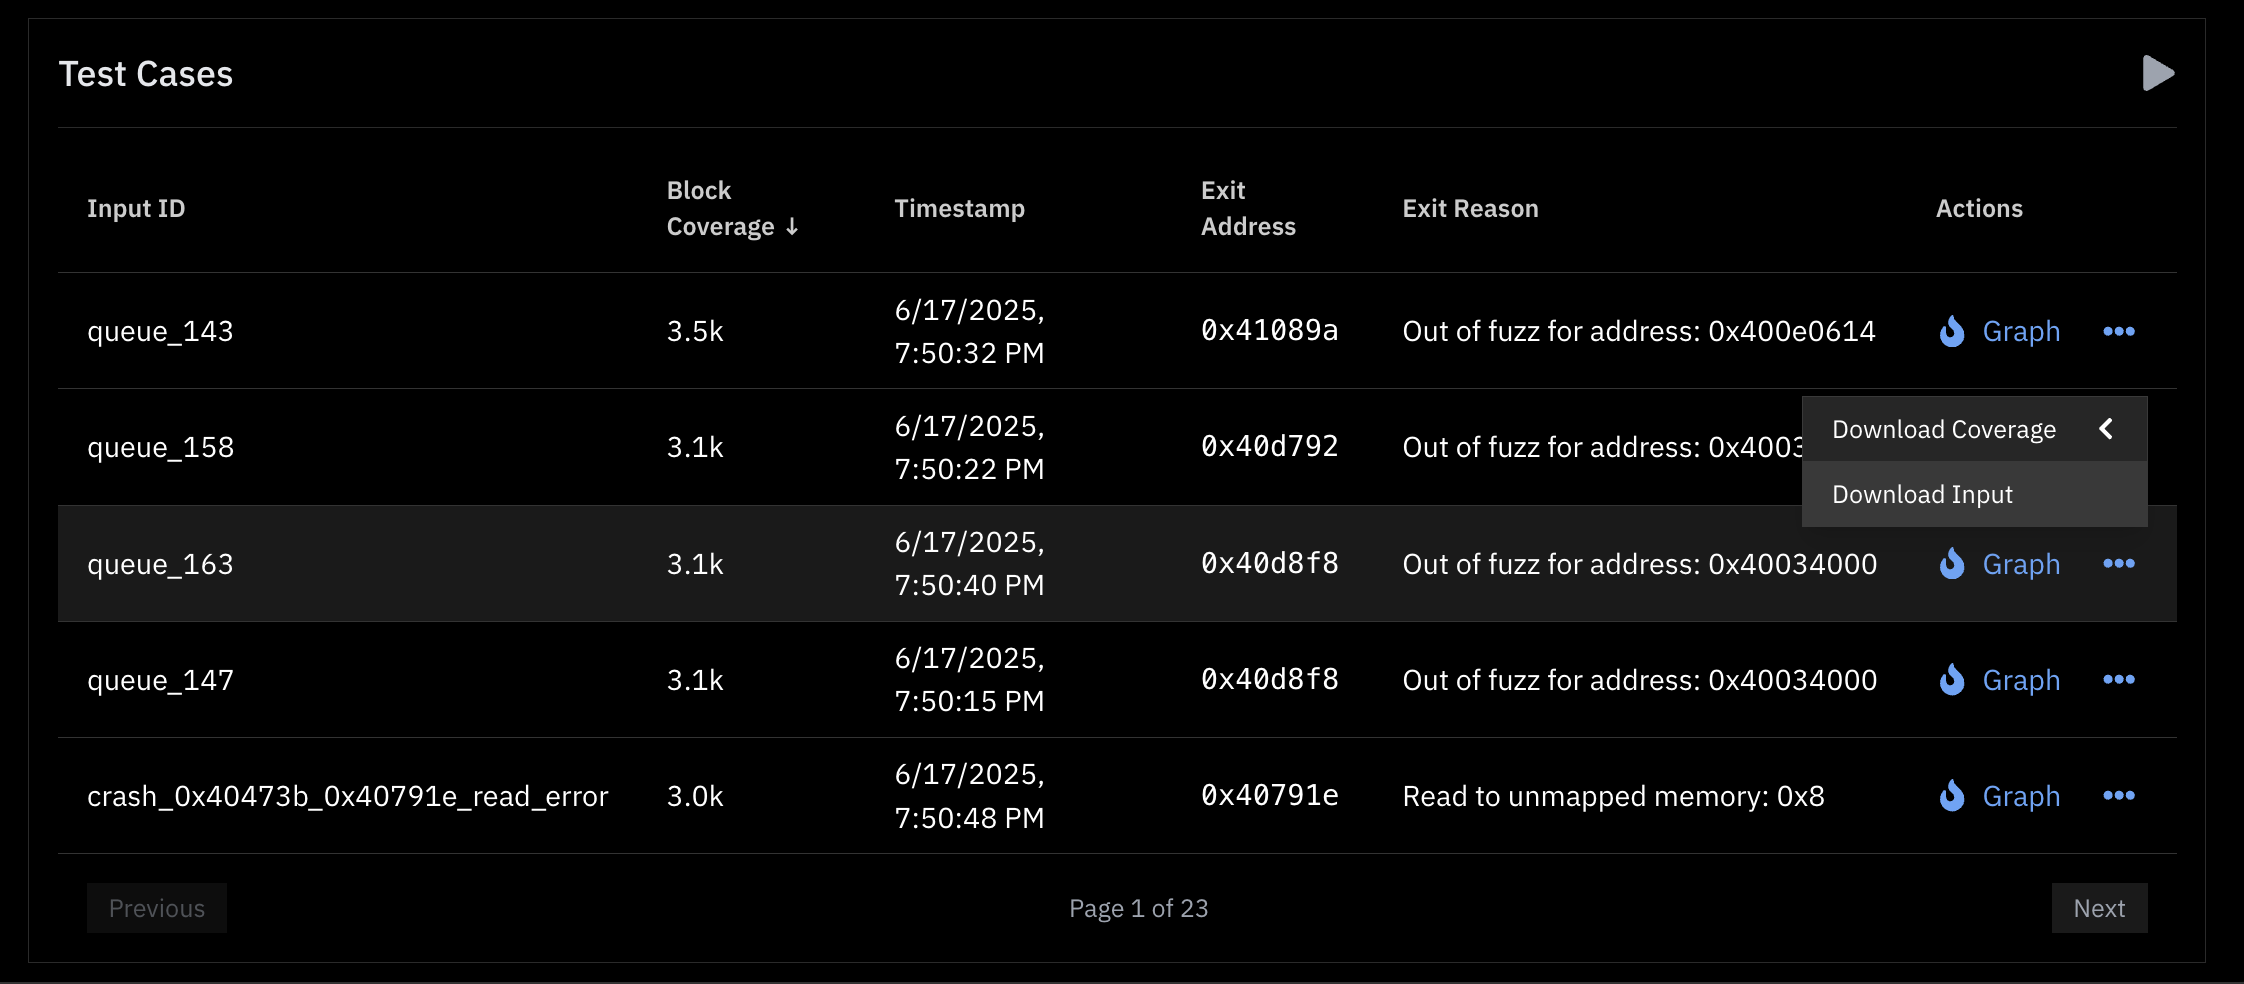Go to the next page of test cases

[x=2100, y=908]
